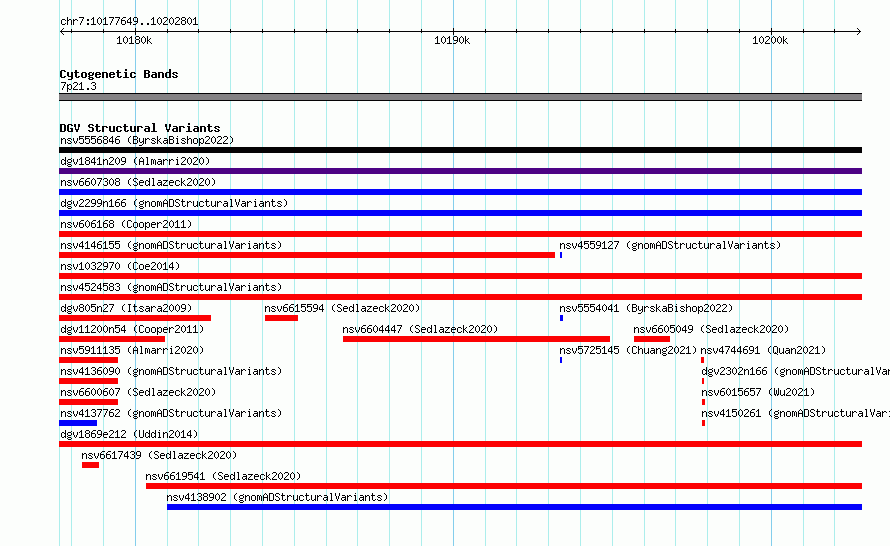The width and height of the screenshot is (890, 546).
Task: Click the nsv6607308 (Sedlazeck2020) label
Action: click(138, 182)
